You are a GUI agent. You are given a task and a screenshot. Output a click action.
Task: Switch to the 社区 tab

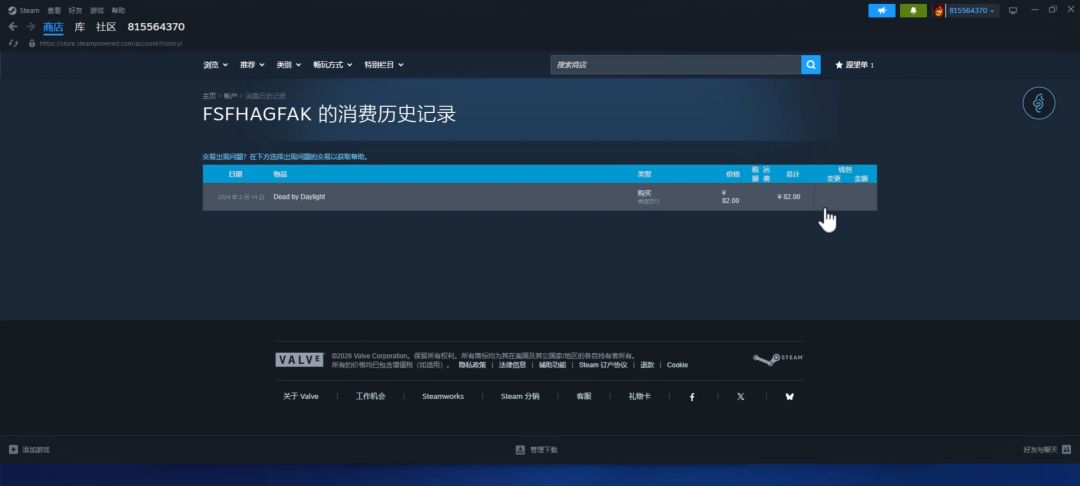tap(106, 27)
